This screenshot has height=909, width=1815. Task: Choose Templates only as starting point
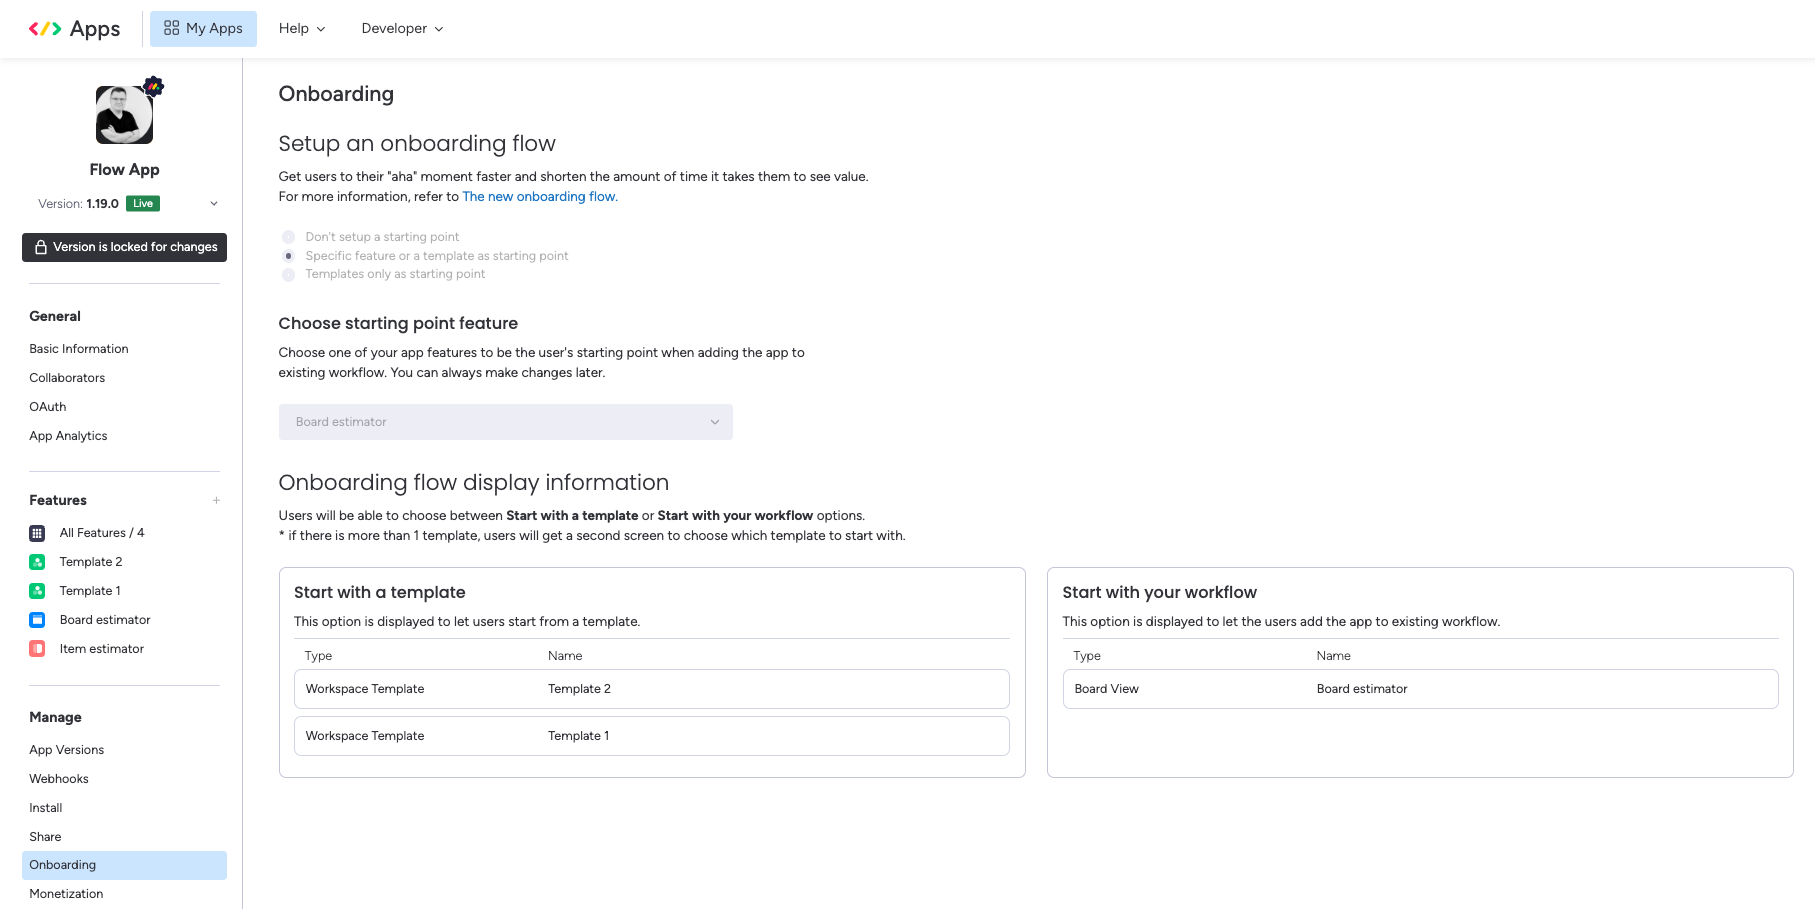click(288, 274)
